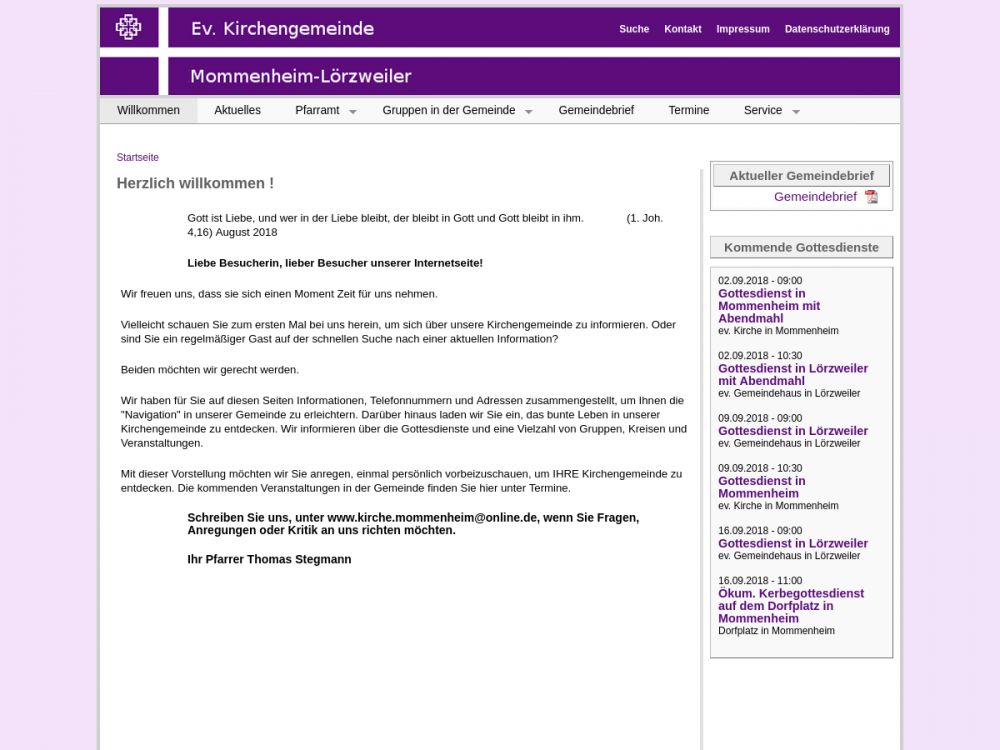
Task: Click the Kommende Gottesdienste panel header
Action: point(801,247)
